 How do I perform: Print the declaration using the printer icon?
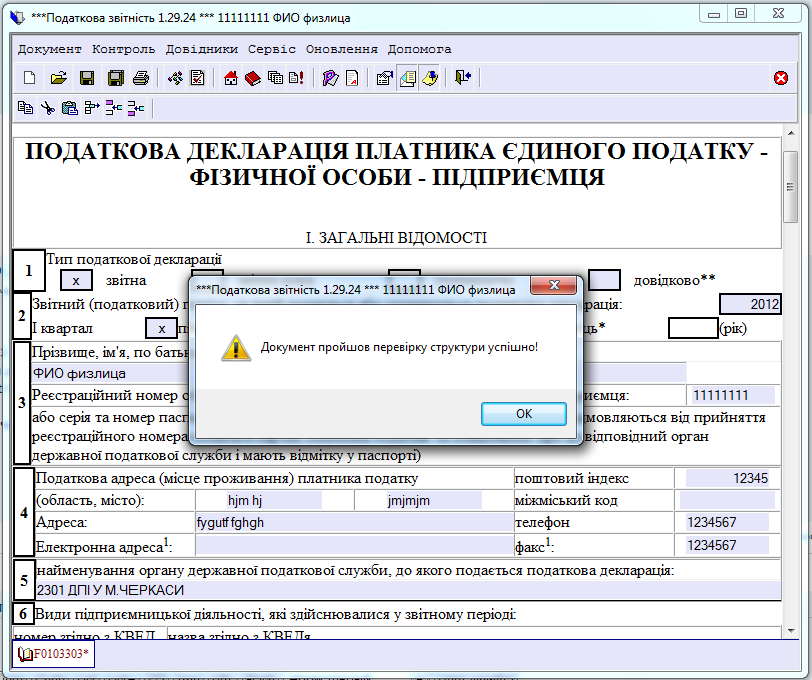pos(141,78)
